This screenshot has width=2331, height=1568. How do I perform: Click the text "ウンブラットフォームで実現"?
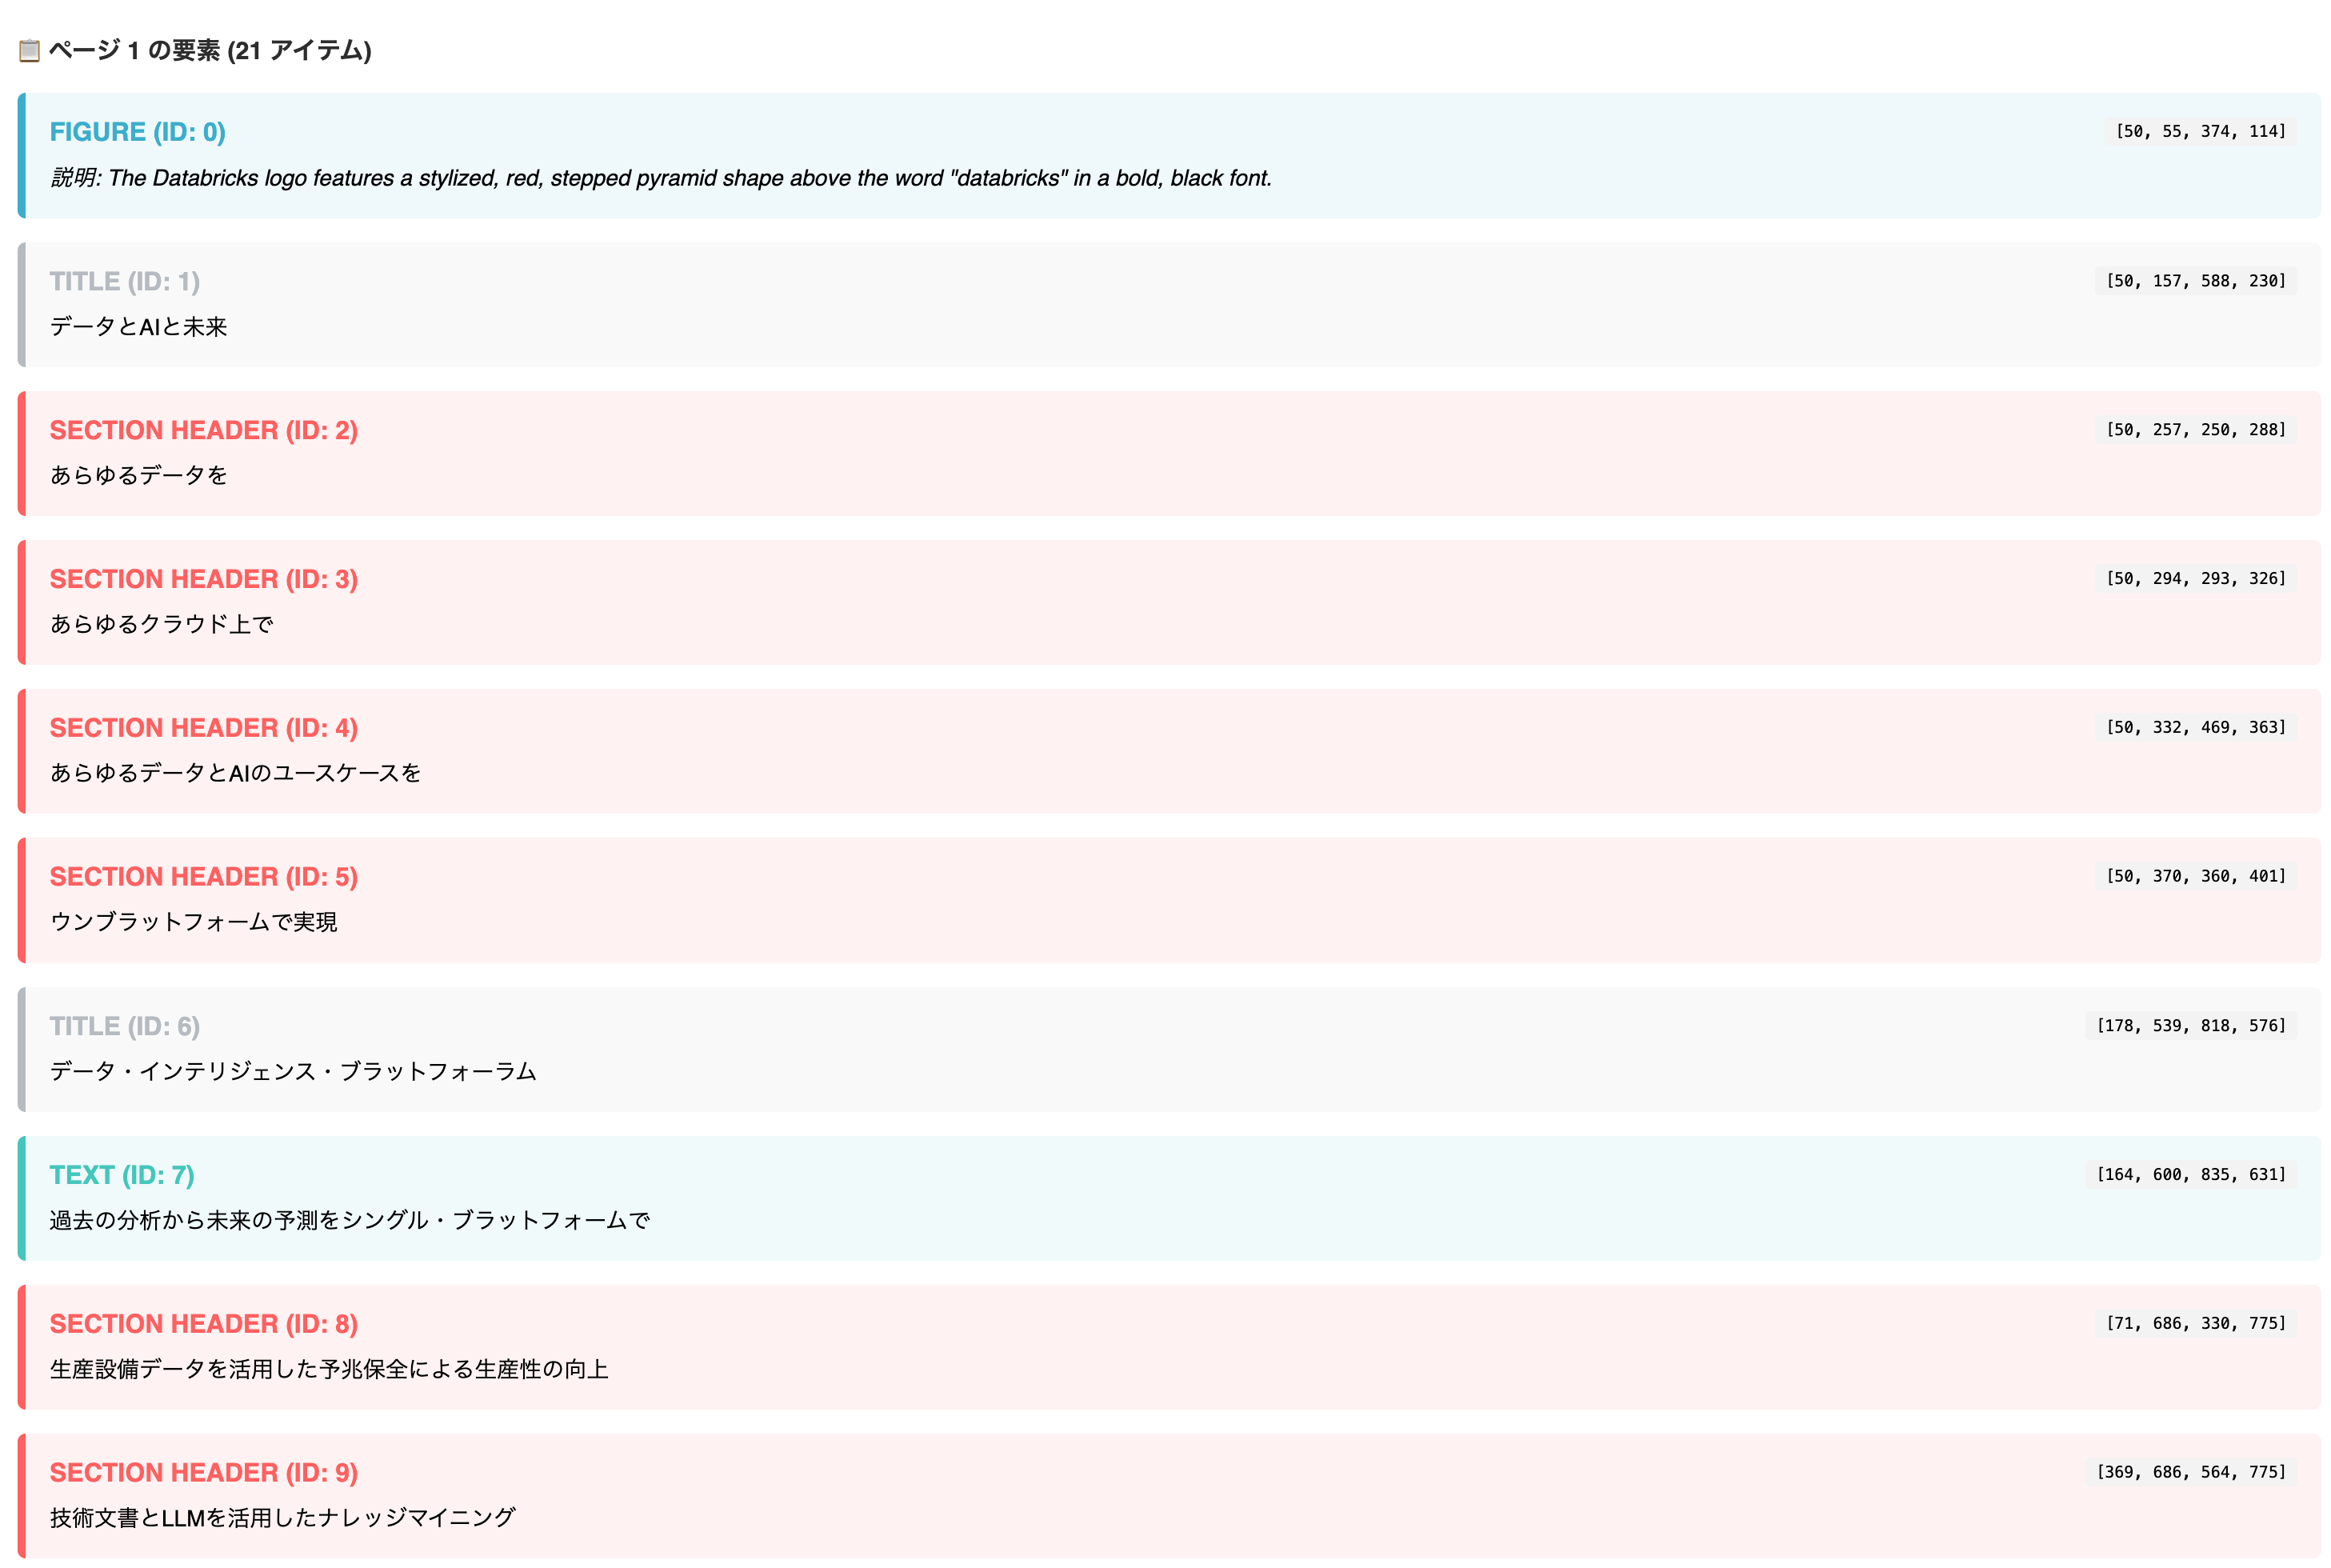tap(194, 922)
